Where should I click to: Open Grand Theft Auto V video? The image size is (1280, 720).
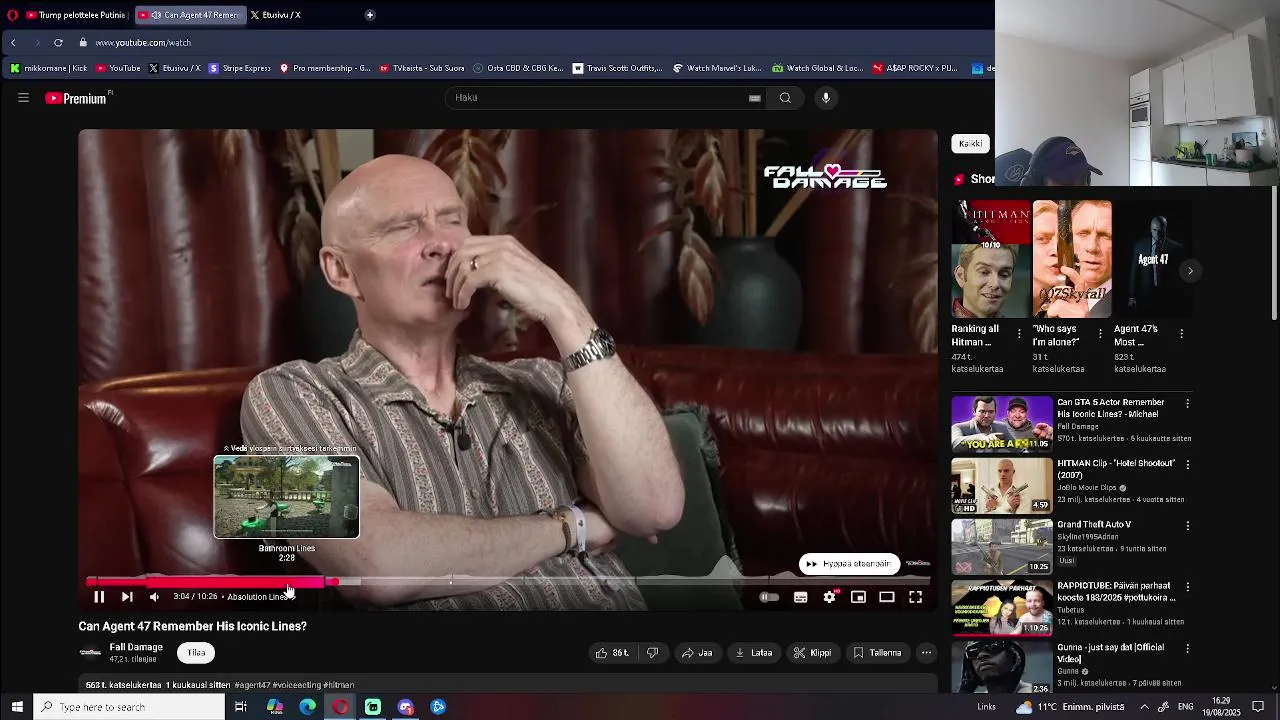coord(1001,546)
